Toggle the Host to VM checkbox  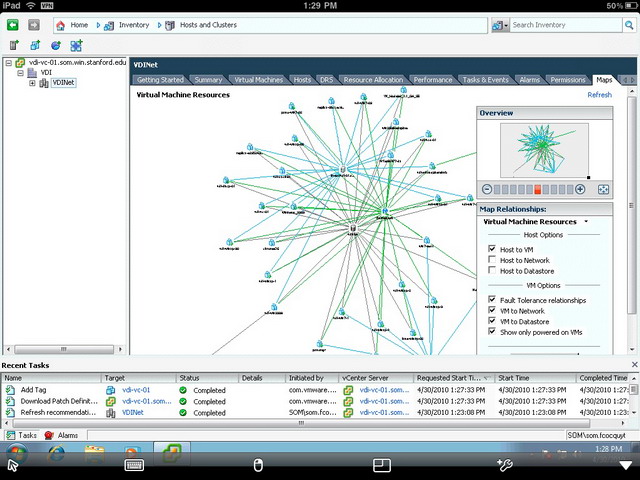point(492,249)
